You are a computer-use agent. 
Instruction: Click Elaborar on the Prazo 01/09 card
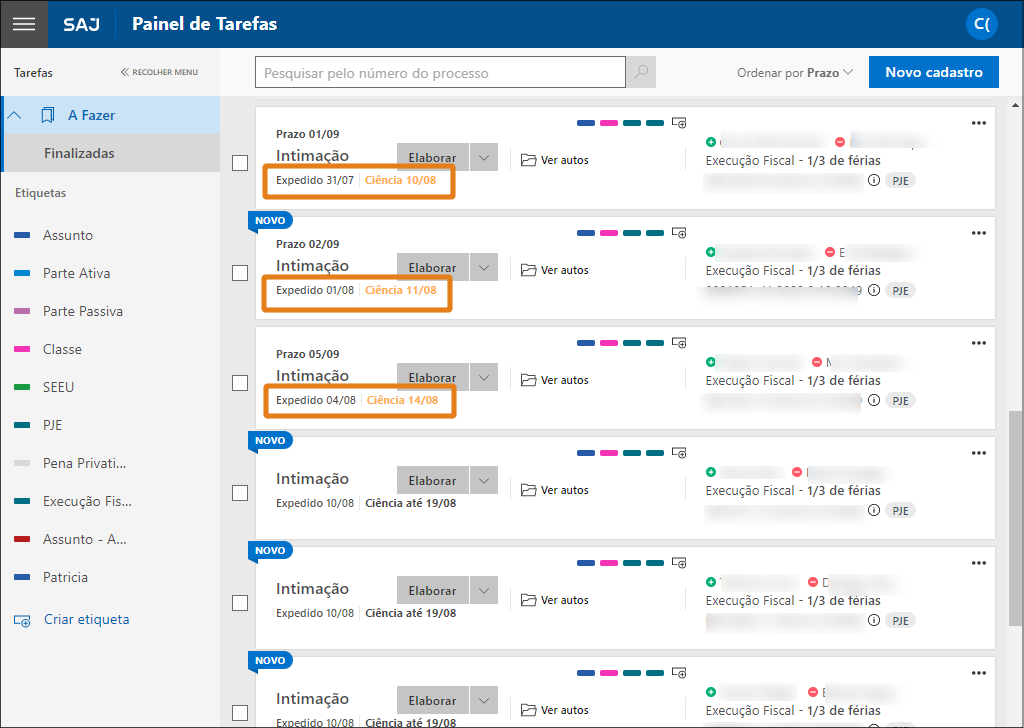(x=432, y=157)
